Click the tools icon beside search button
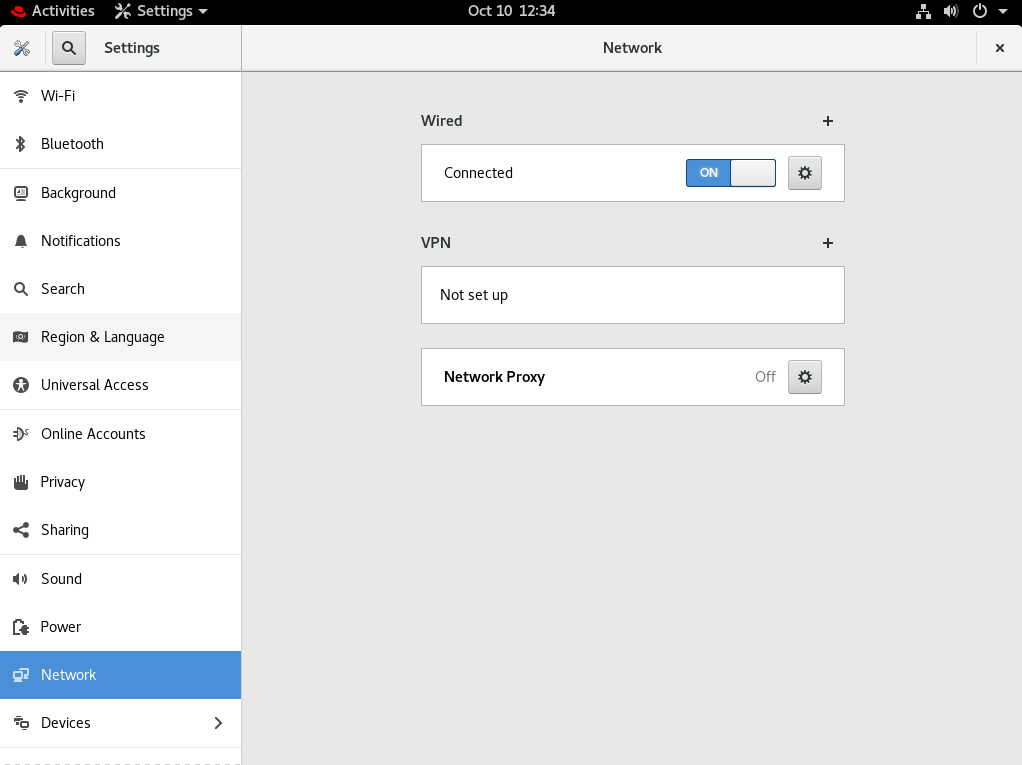 (x=22, y=48)
